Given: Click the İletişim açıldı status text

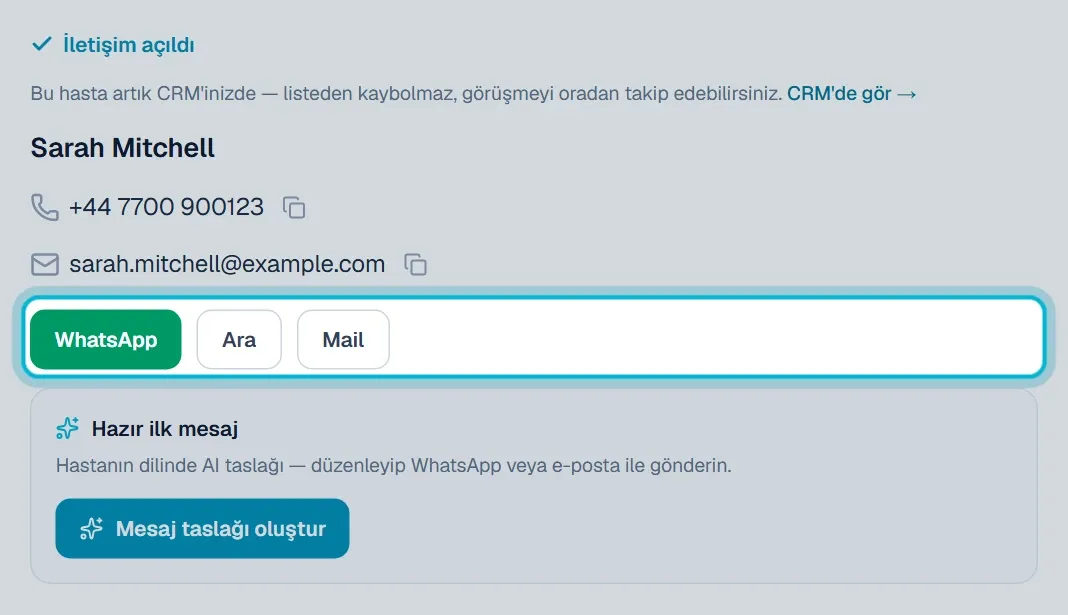Looking at the screenshot, I should (x=129, y=45).
